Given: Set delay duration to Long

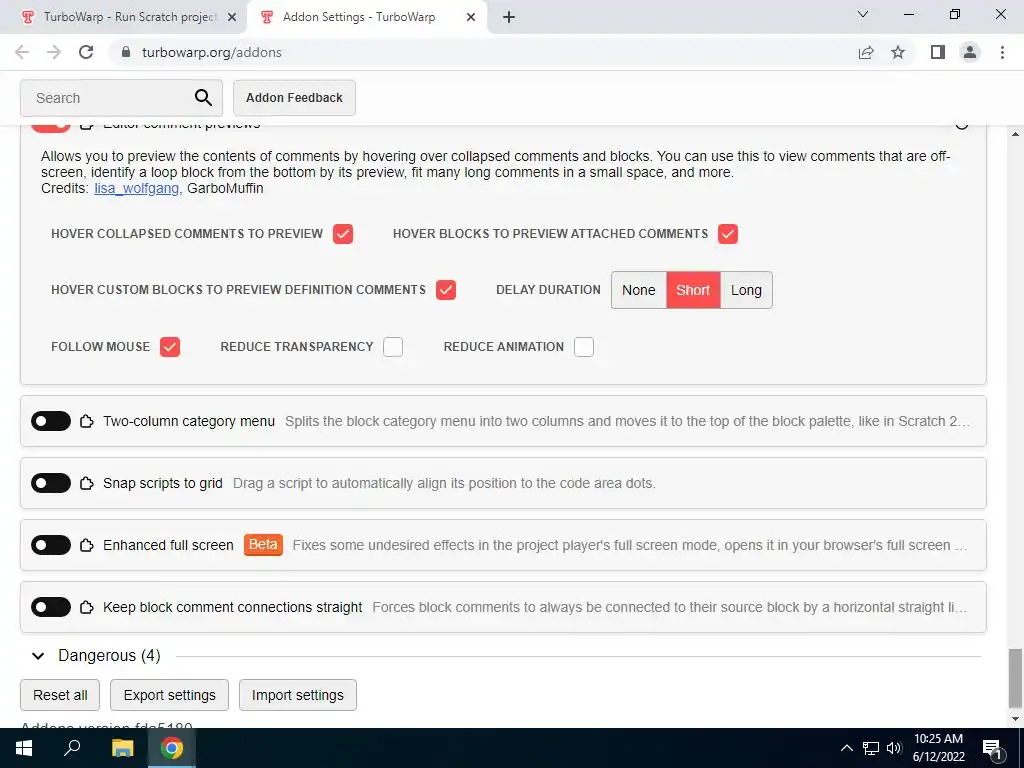Looking at the screenshot, I should pos(746,290).
